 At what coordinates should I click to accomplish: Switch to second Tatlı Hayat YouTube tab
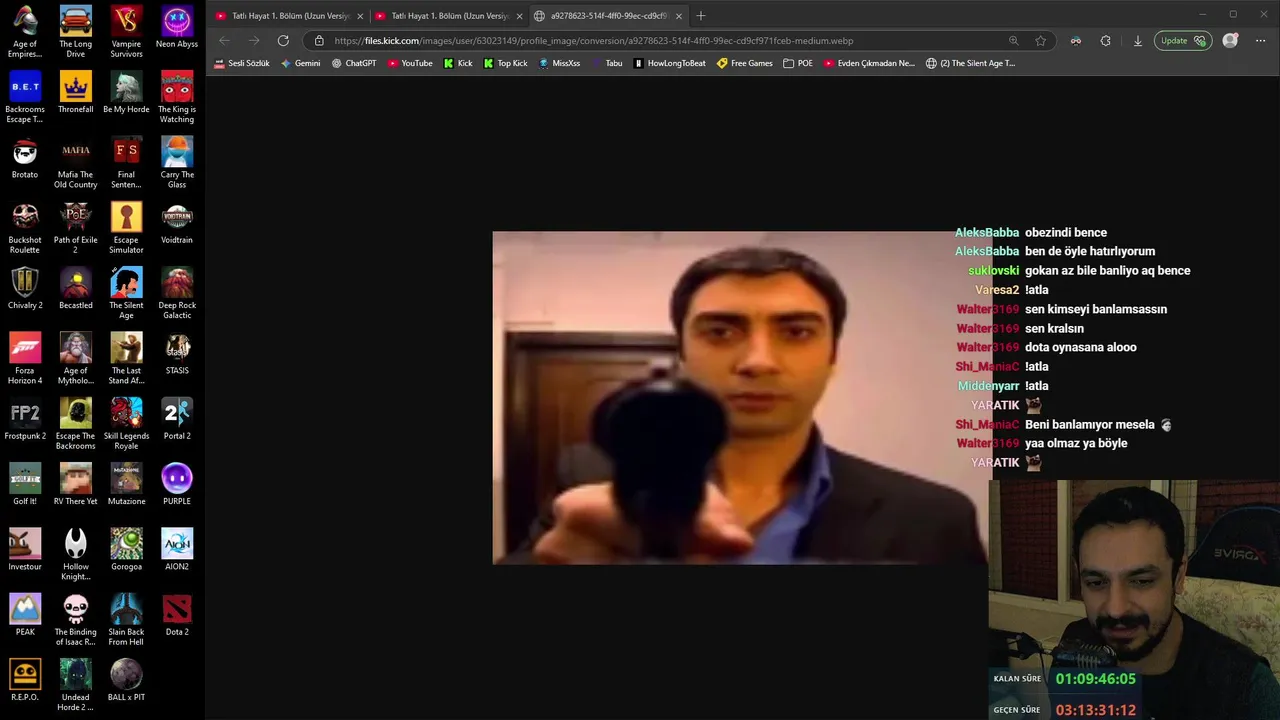[448, 16]
